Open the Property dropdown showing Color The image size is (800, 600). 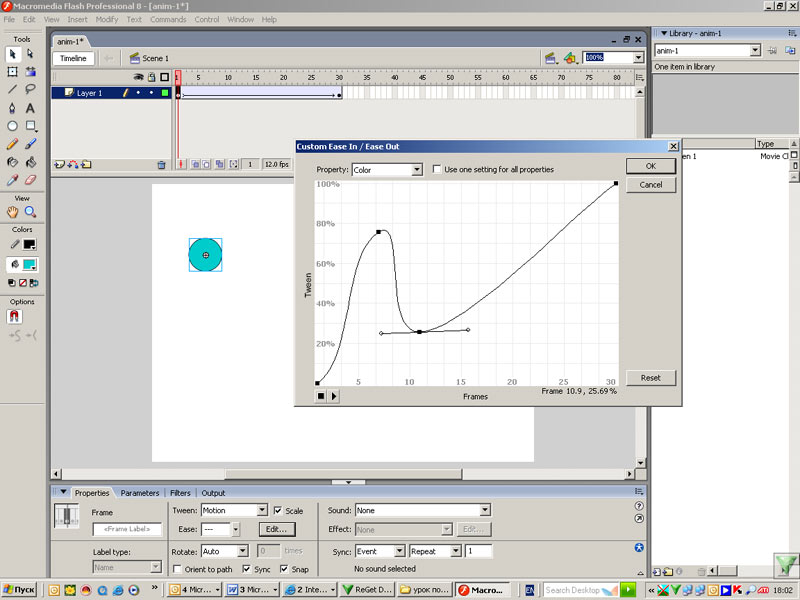coord(386,170)
